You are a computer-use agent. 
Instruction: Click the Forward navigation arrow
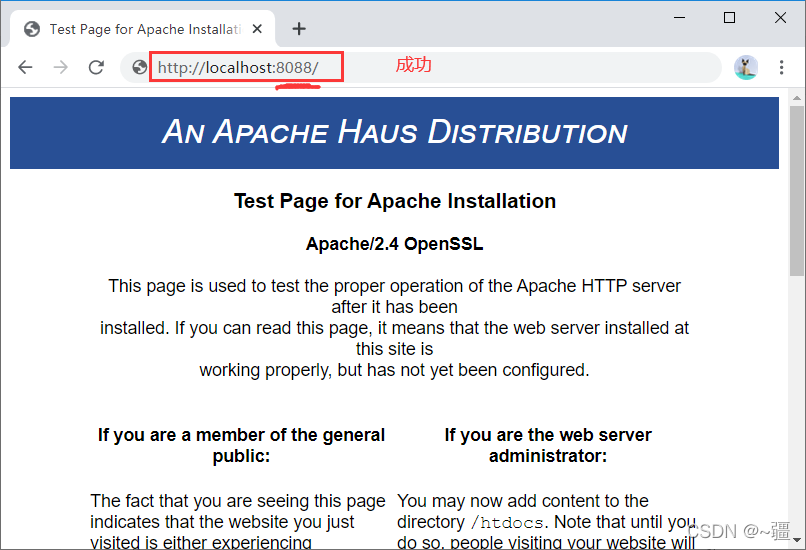click(60, 67)
